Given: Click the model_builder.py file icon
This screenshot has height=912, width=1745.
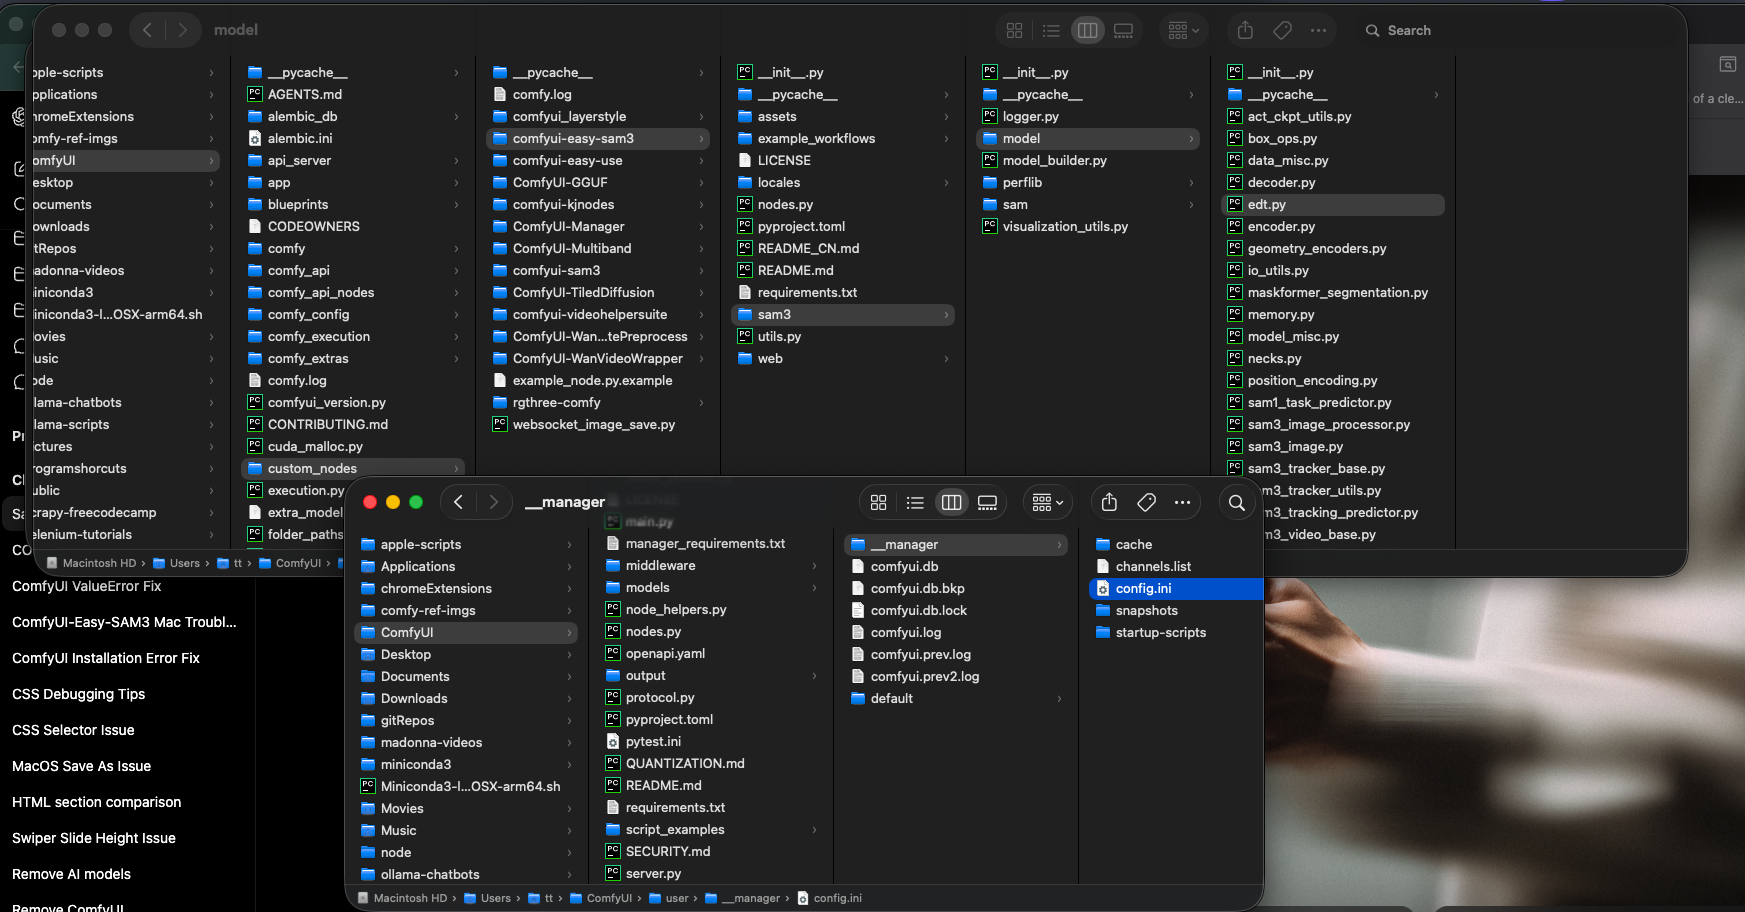Looking at the screenshot, I should point(990,160).
